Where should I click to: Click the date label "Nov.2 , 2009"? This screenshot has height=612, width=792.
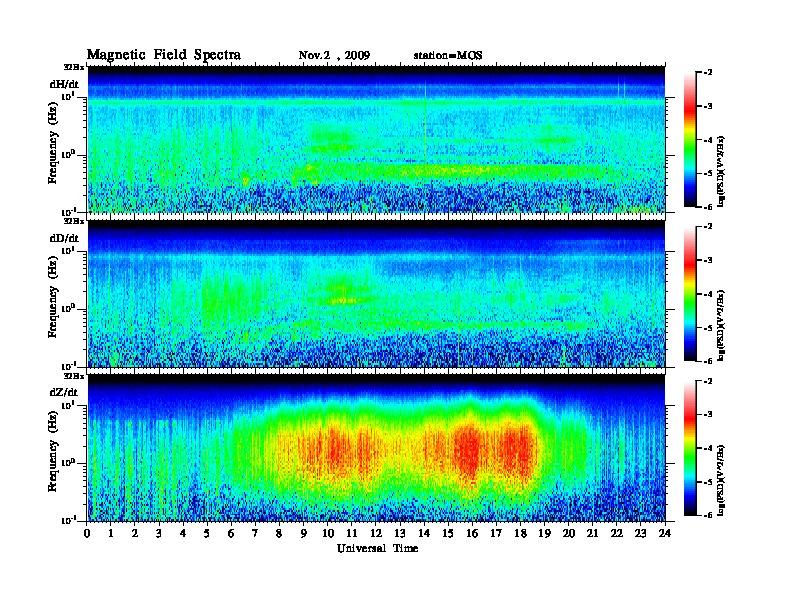point(334,56)
